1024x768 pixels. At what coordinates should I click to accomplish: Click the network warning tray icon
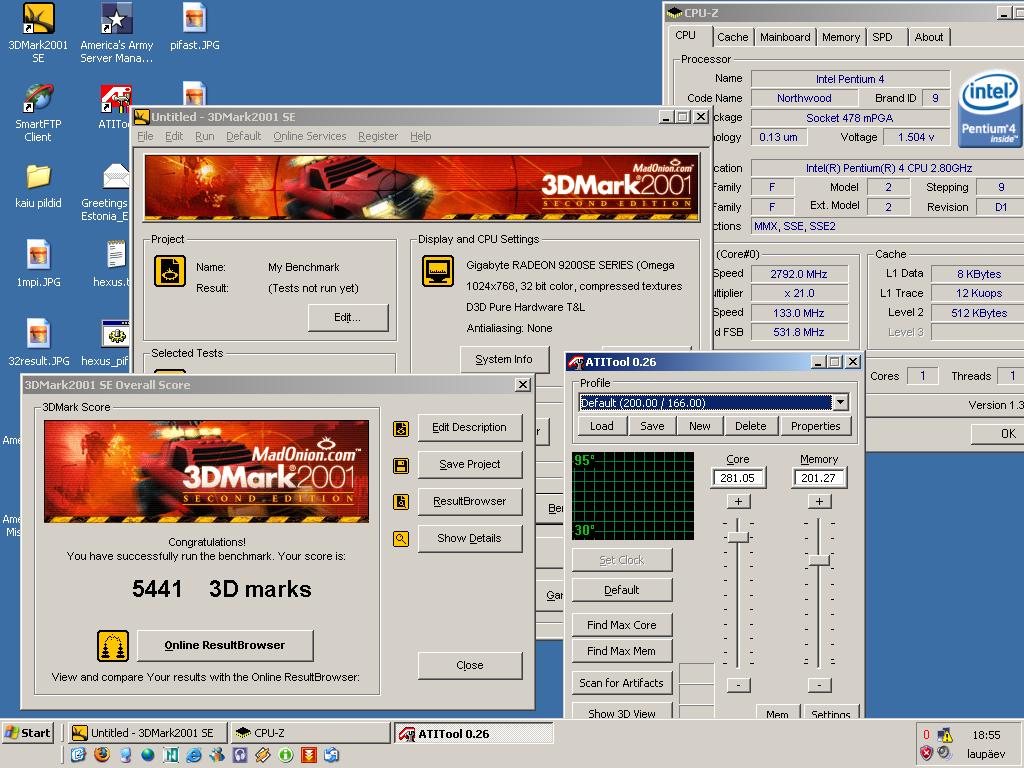coord(944,735)
